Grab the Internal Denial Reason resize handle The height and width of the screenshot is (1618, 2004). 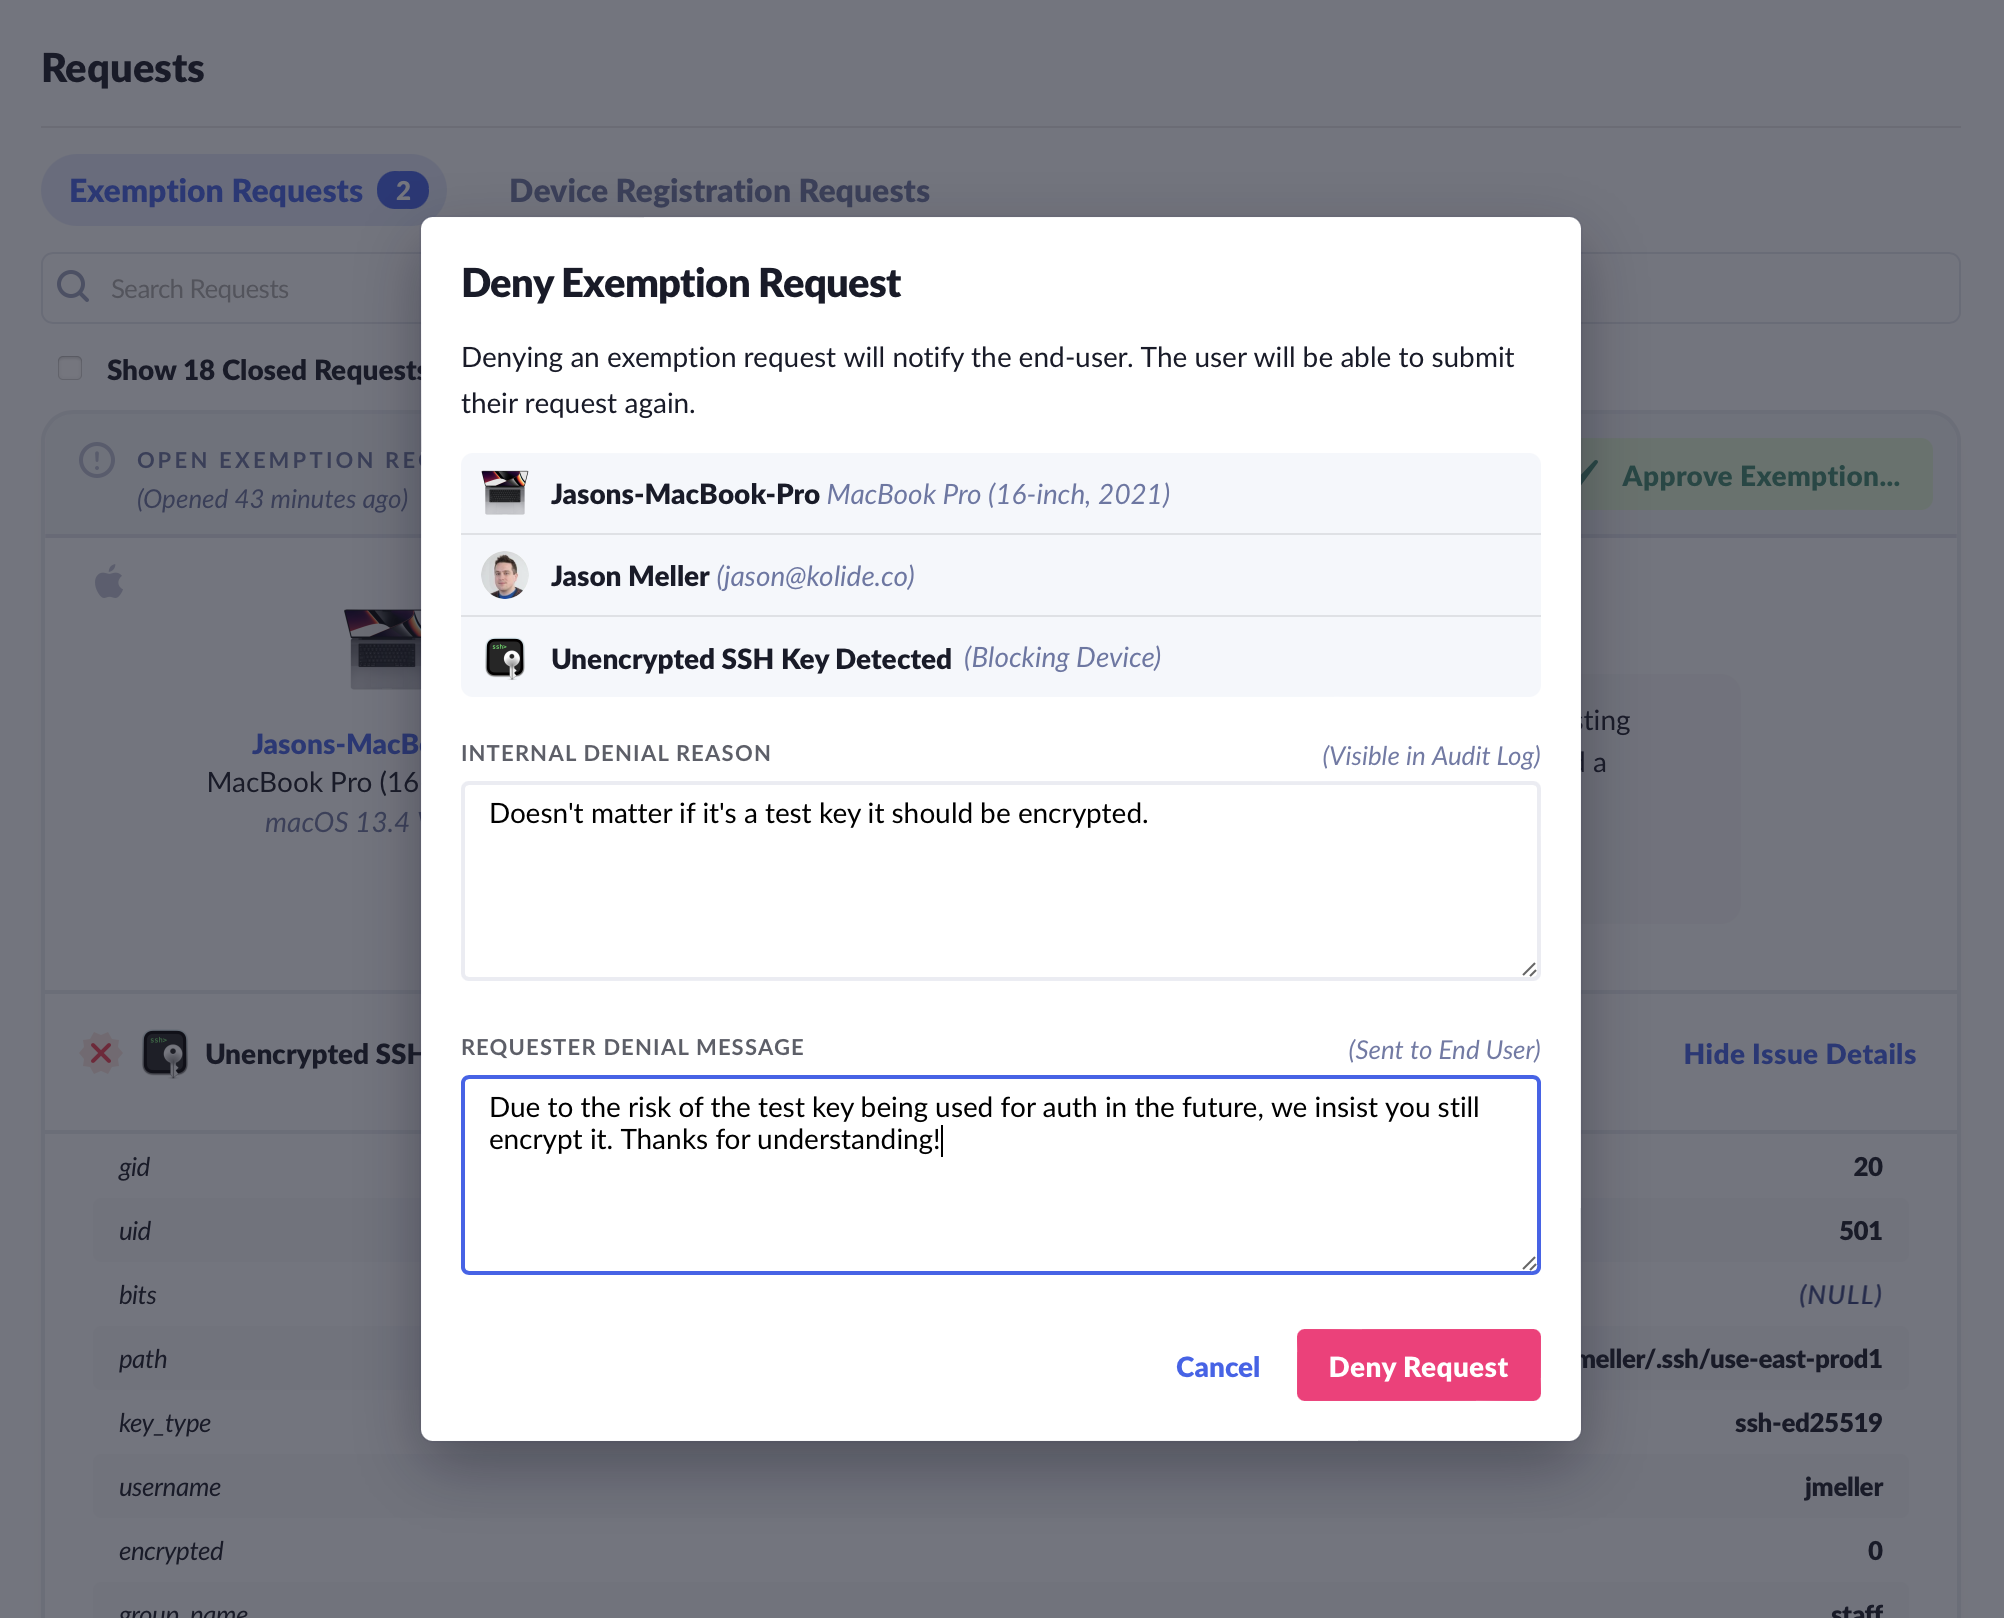click(x=1529, y=969)
